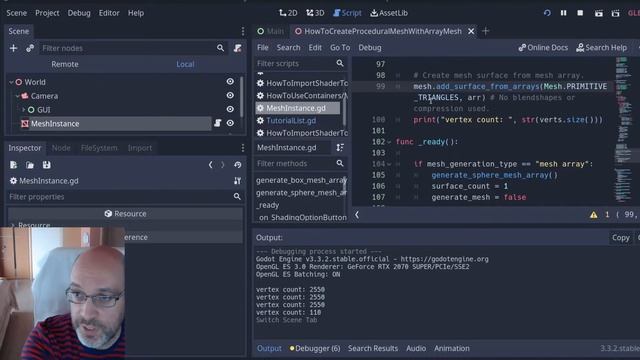Viewport: 640px width, 360px height.
Task: Open the Project menu
Action: 47,13
